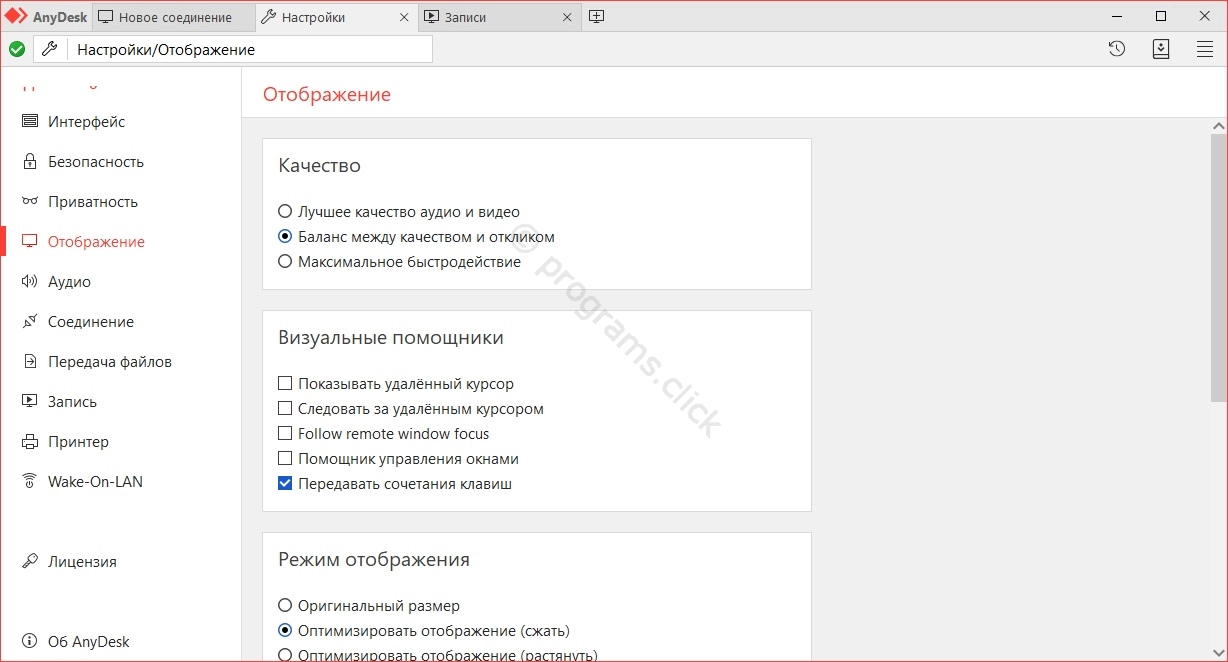Open the Об AnyDesk page
Screen dimensions: 1228x662
click(x=89, y=642)
